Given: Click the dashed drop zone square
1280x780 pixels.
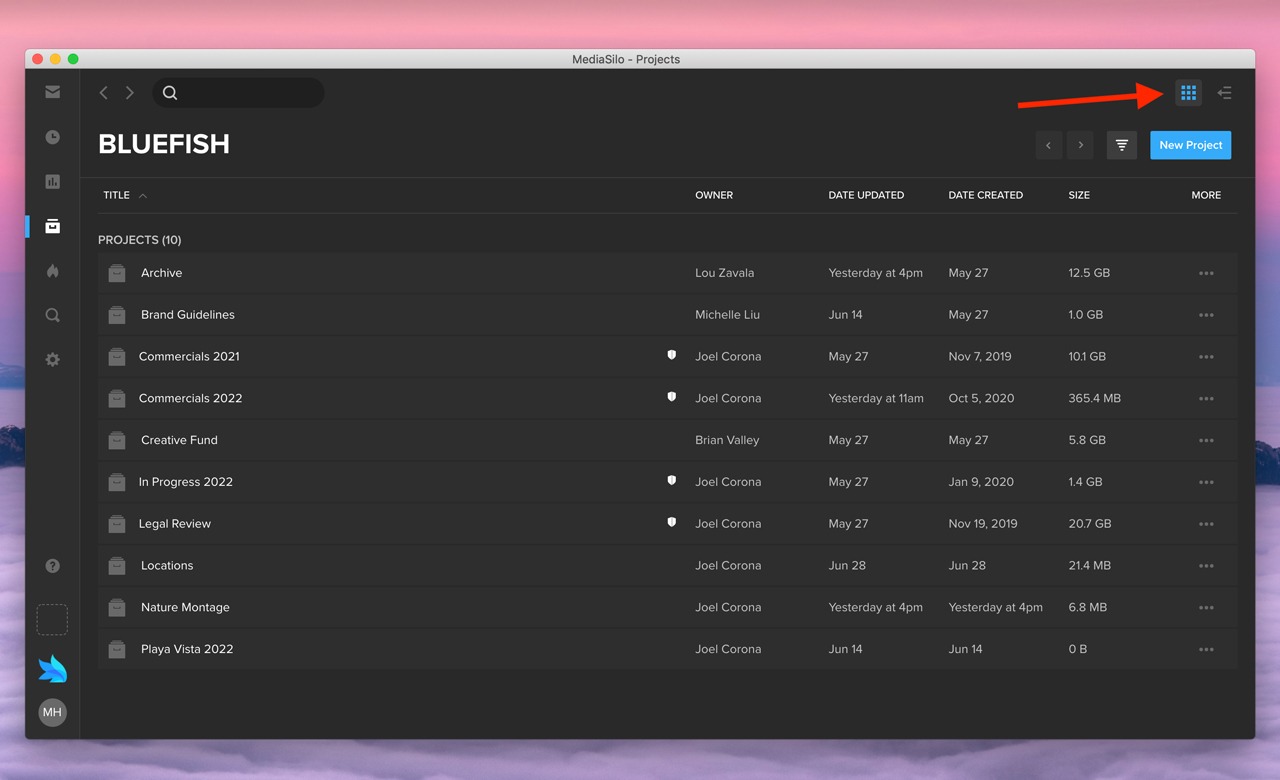Looking at the screenshot, I should [52, 619].
